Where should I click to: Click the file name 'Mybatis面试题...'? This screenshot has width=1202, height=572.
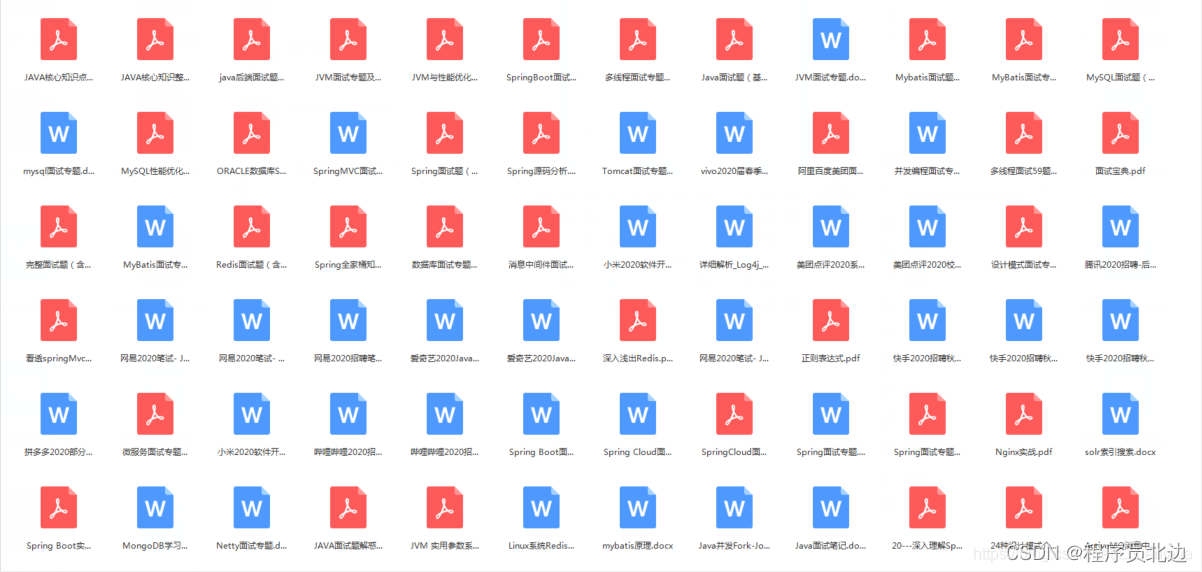pos(928,77)
